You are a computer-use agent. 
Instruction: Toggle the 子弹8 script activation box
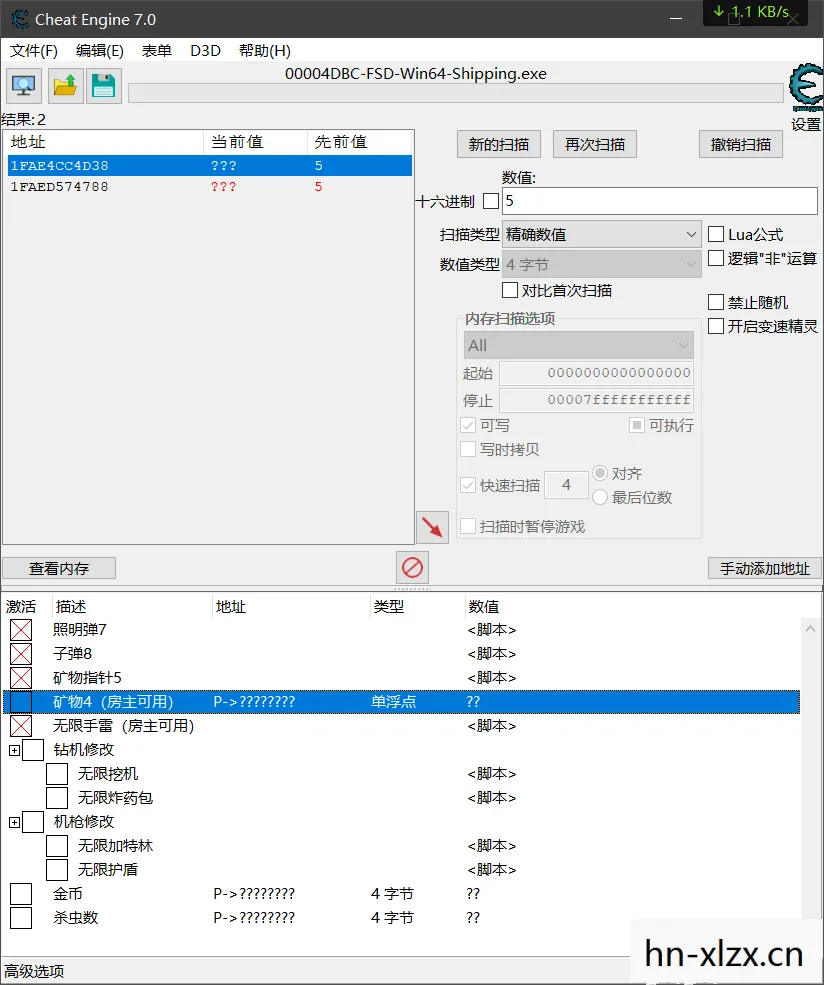(x=21, y=654)
